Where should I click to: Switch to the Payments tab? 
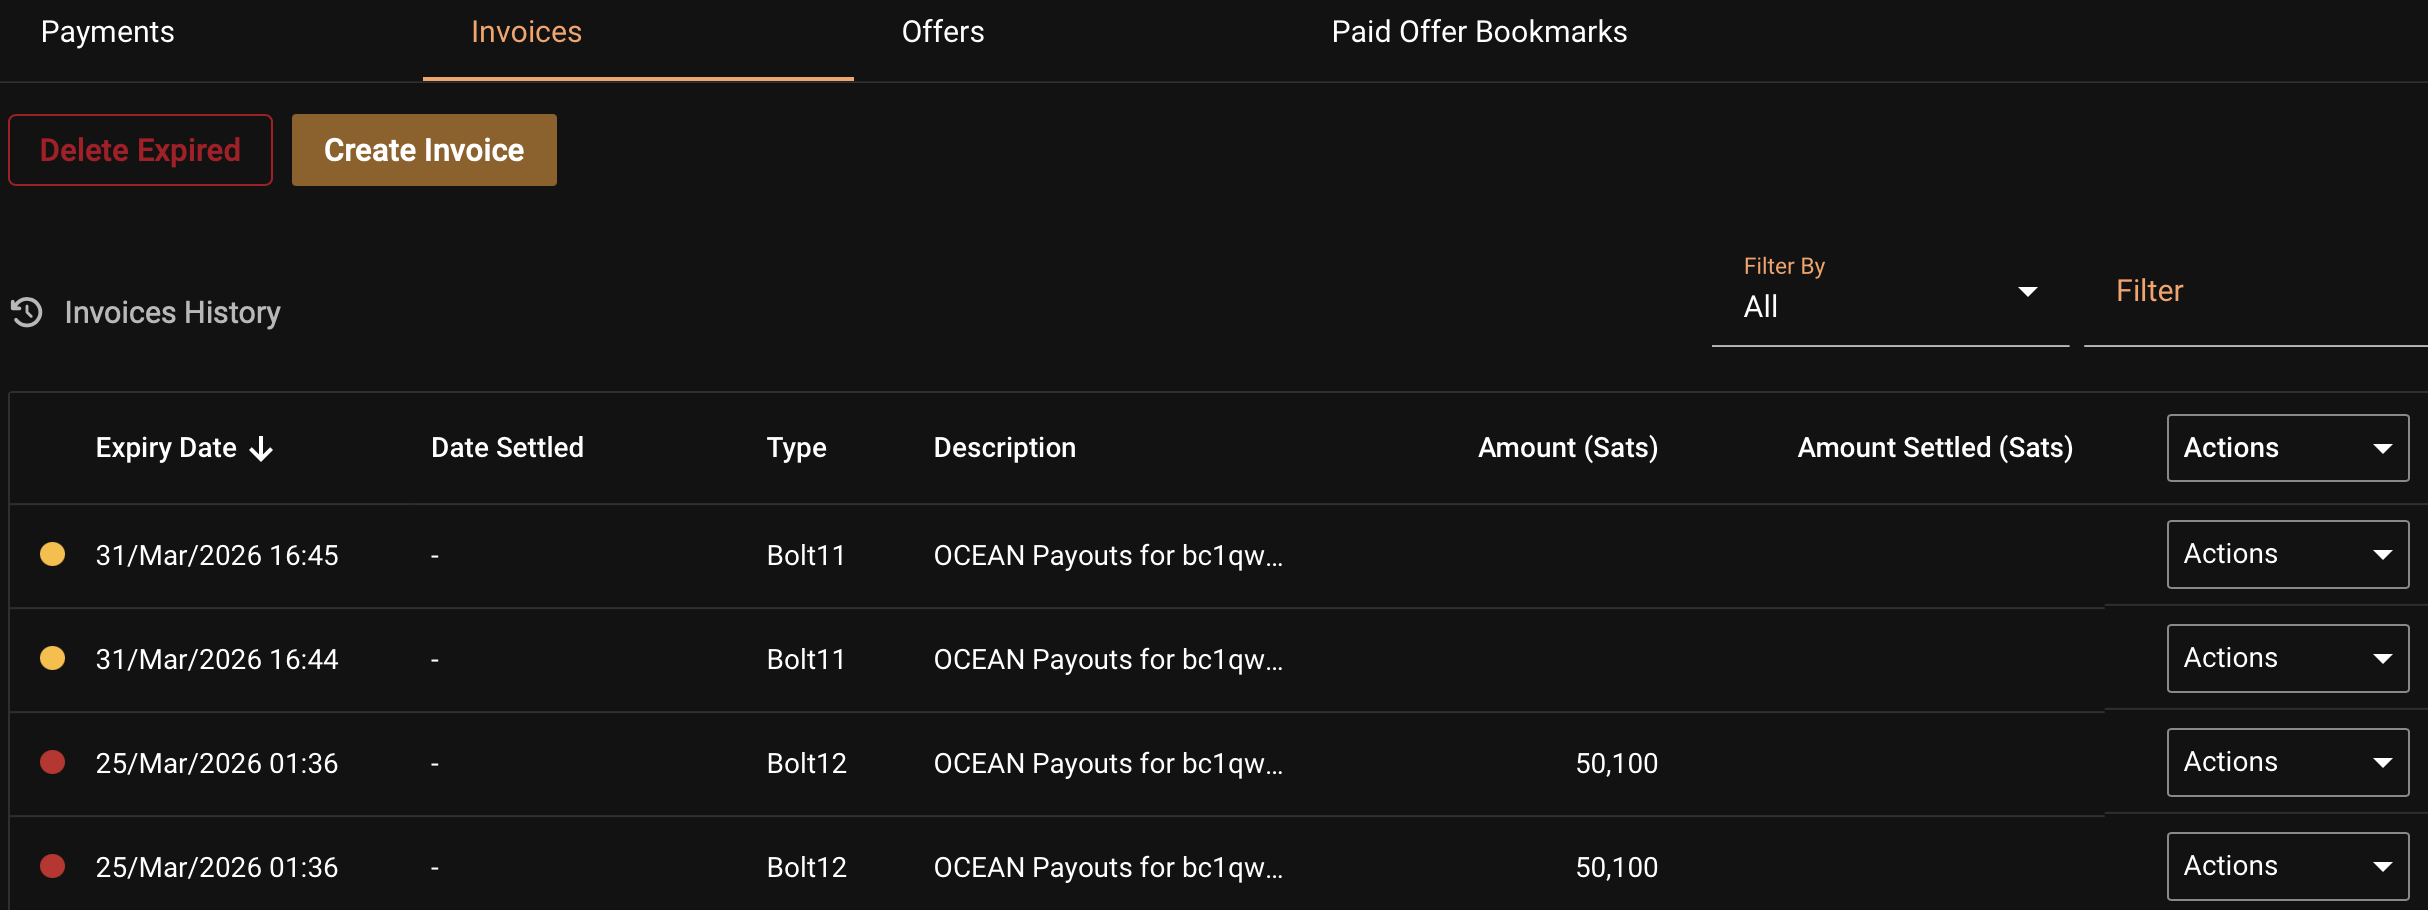pyautogui.click(x=108, y=32)
